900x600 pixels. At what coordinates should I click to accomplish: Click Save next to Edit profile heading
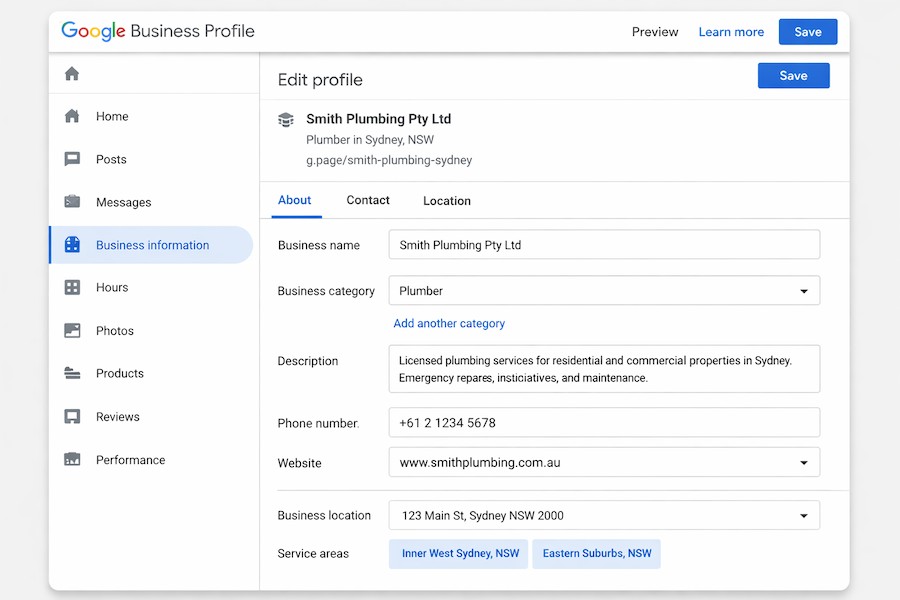pyautogui.click(x=793, y=76)
